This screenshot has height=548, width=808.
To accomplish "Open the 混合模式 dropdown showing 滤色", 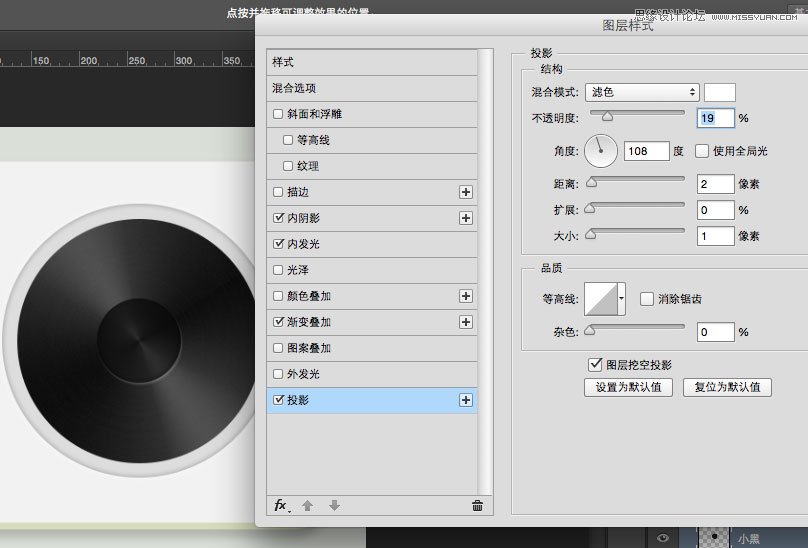I will [642, 92].
